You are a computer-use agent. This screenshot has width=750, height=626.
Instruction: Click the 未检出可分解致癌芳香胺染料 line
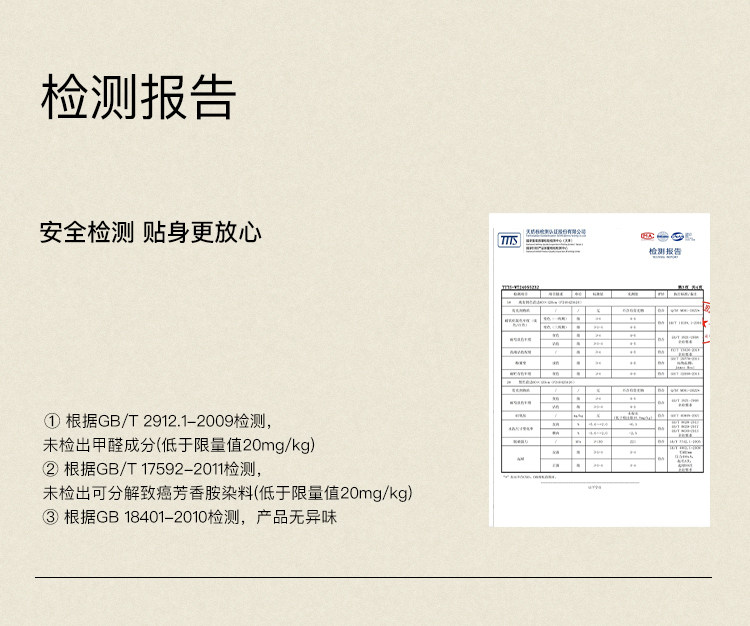pos(228,493)
